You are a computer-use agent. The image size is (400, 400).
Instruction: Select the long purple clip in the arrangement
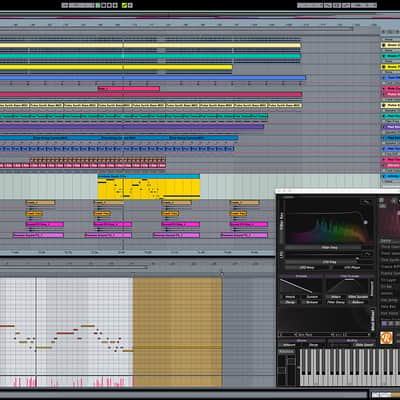(132, 127)
